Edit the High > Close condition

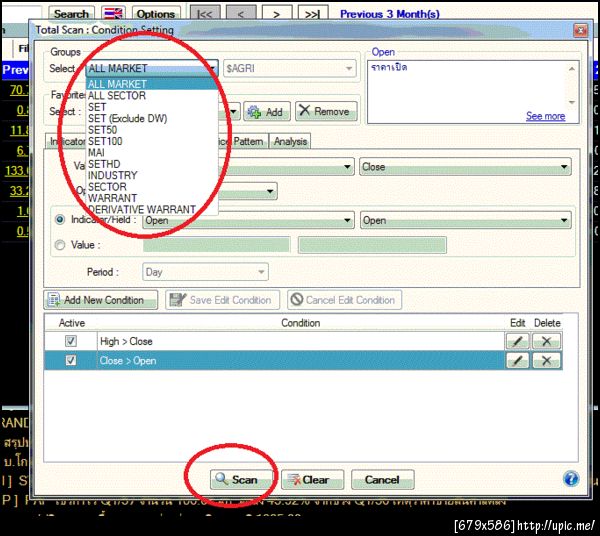pos(517,341)
